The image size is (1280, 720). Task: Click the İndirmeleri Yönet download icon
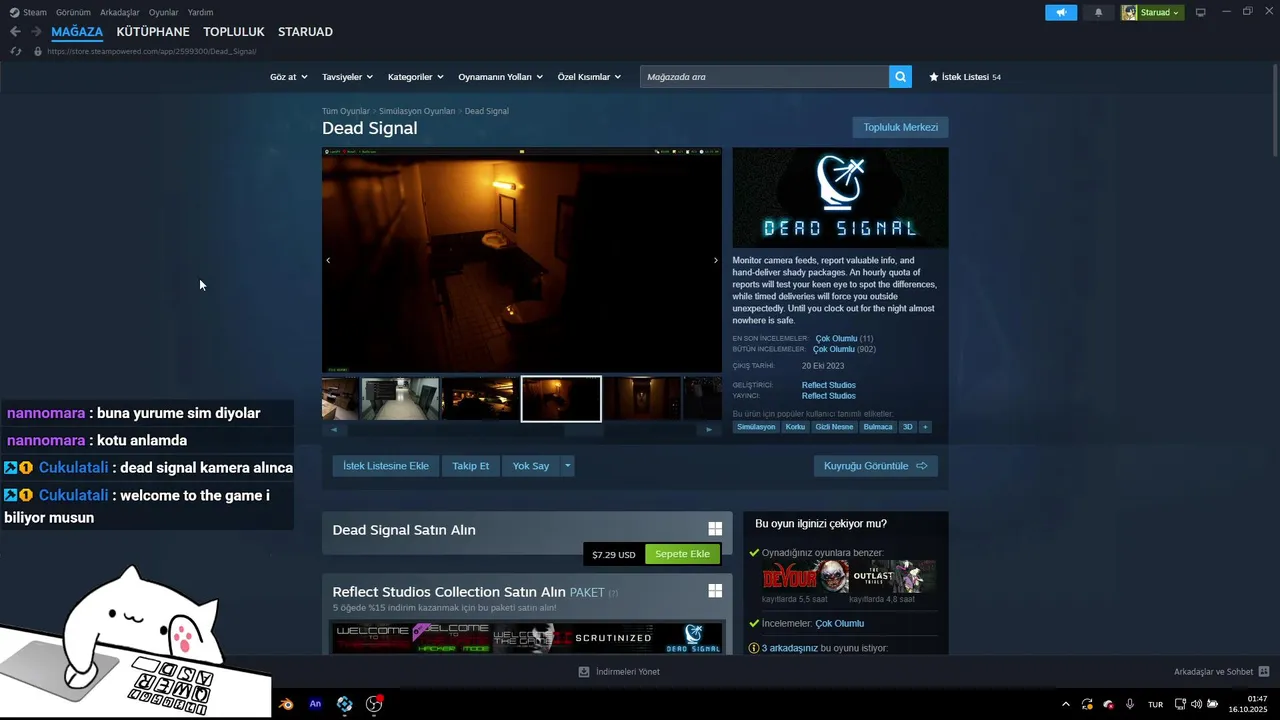(x=584, y=672)
